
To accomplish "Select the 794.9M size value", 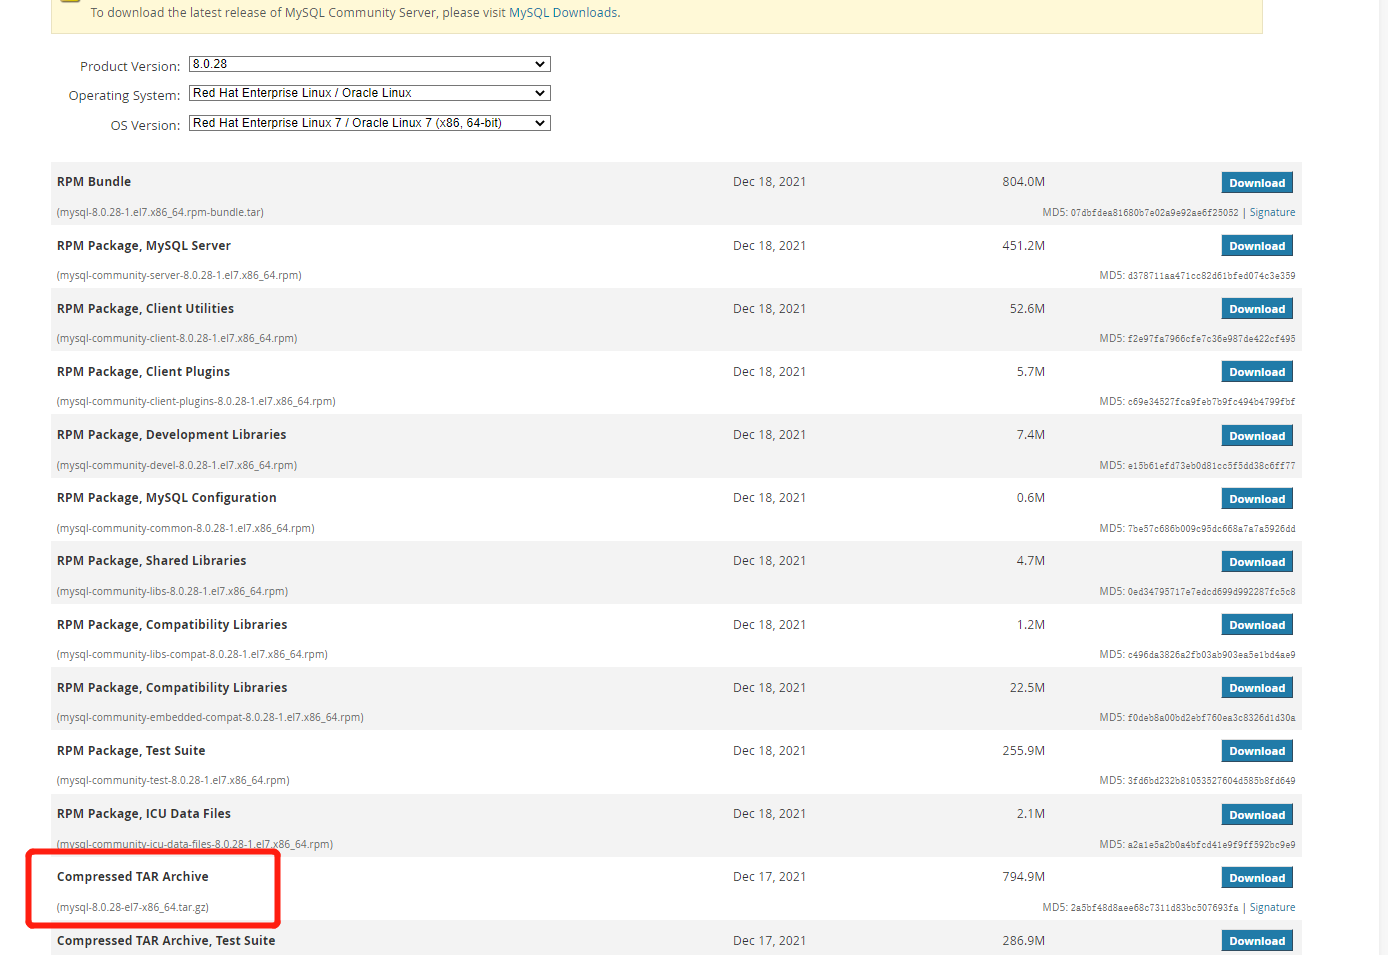I will tap(1023, 877).
